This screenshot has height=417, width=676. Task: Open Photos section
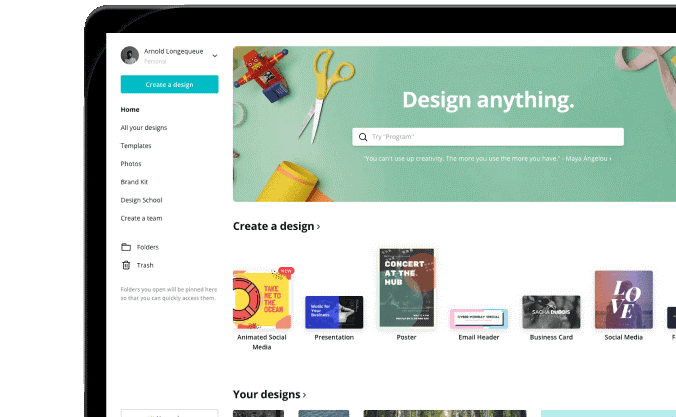coord(131,164)
